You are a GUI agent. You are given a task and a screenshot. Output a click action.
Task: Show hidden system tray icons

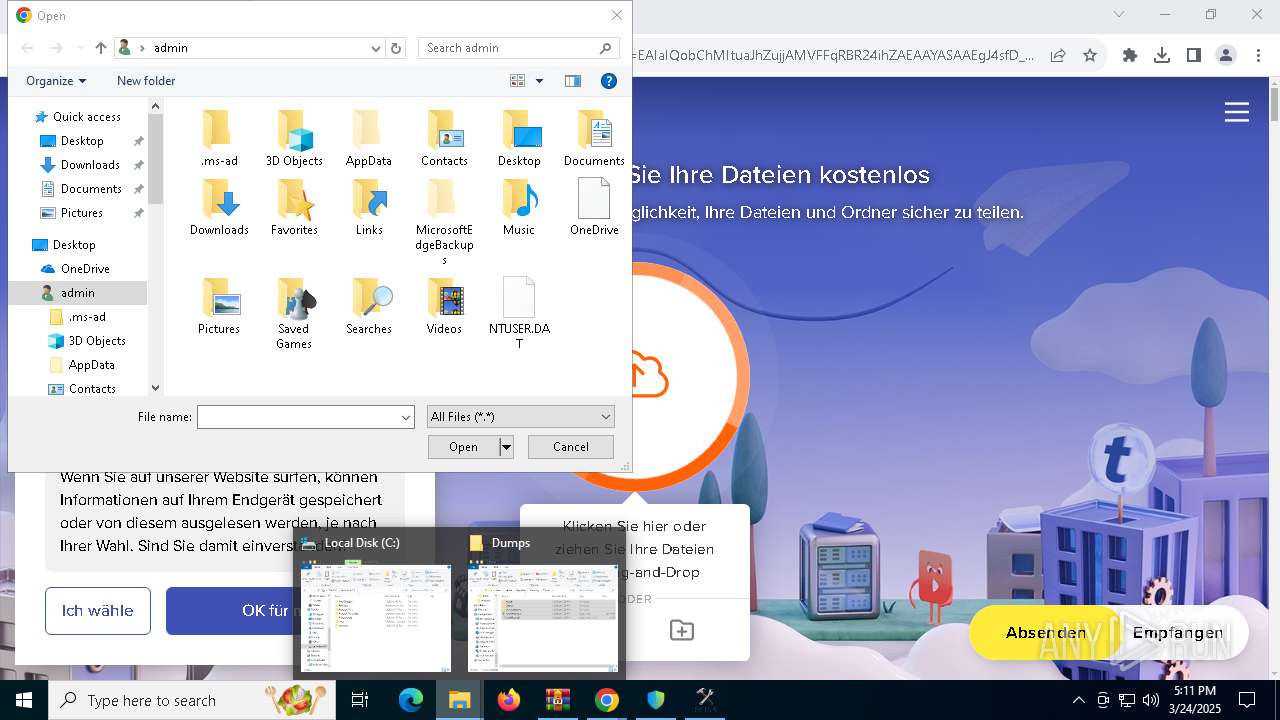[1078, 700]
